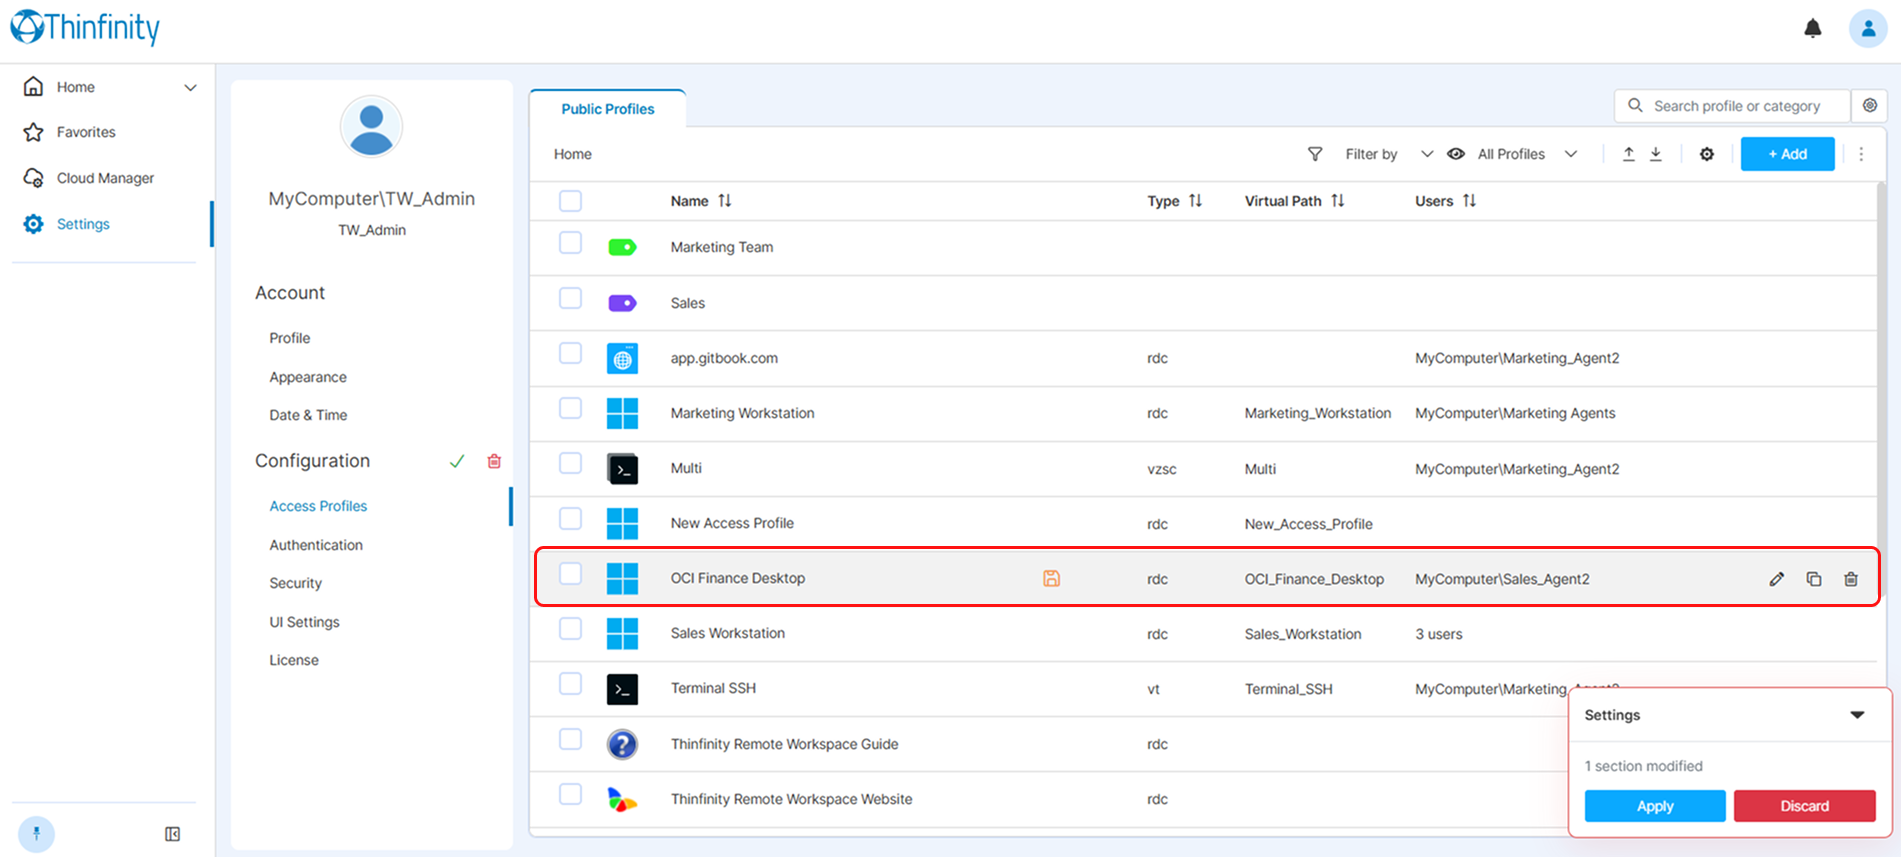Click the Home breadcrumb
The height and width of the screenshot is (857, 1901).
(x=573, y=154)
